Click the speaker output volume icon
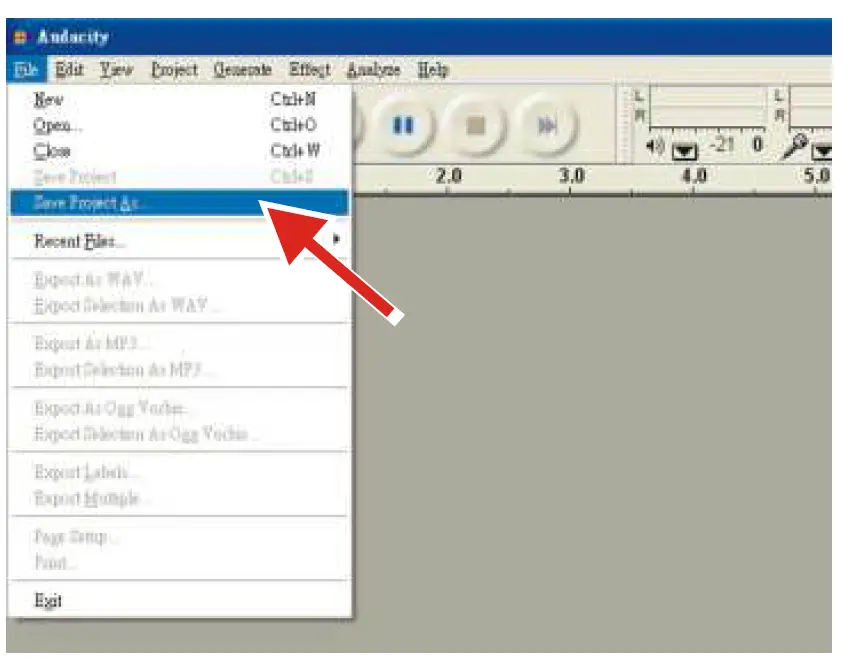 pyautogui.click(x=656, y=146)
